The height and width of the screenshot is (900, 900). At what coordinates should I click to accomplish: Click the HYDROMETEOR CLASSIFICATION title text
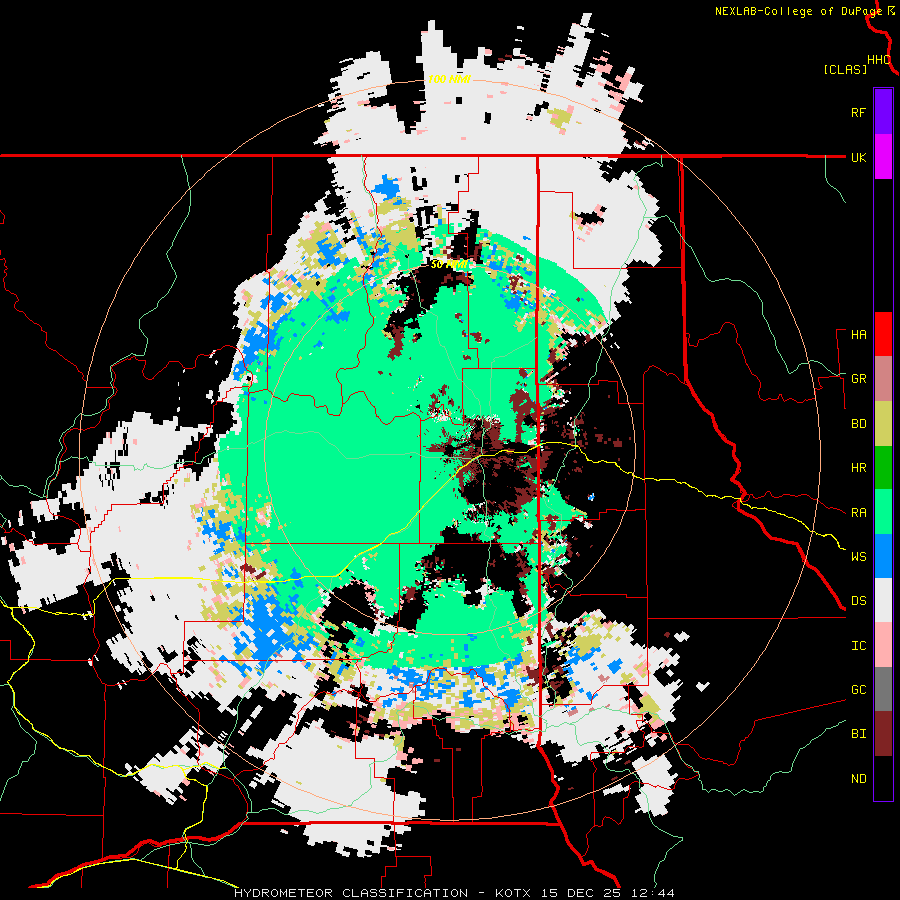[351, 893]
